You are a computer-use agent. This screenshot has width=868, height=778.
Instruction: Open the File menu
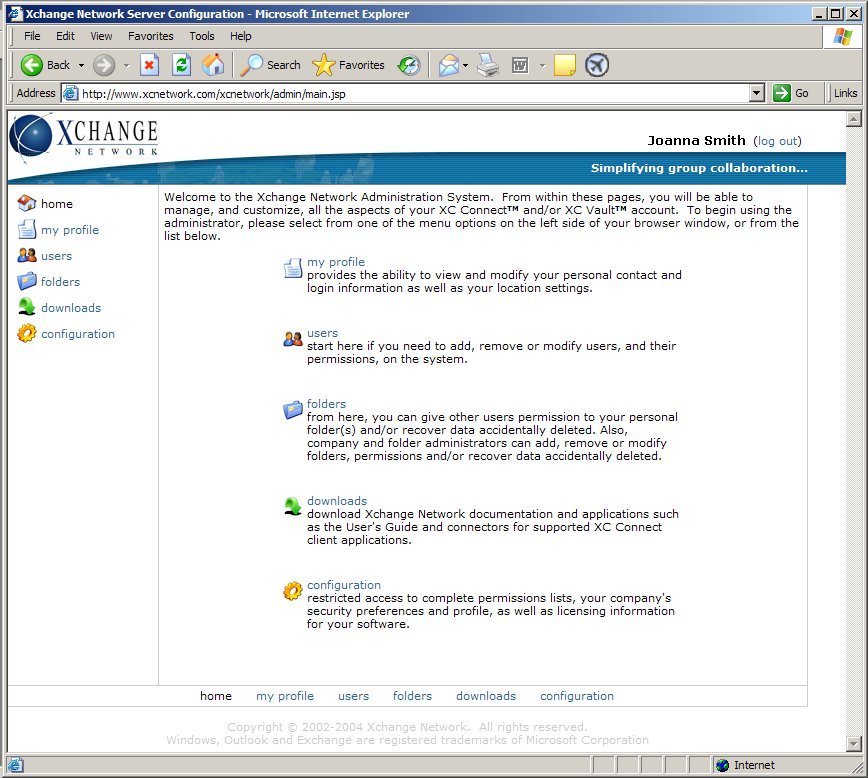[32, 36]
